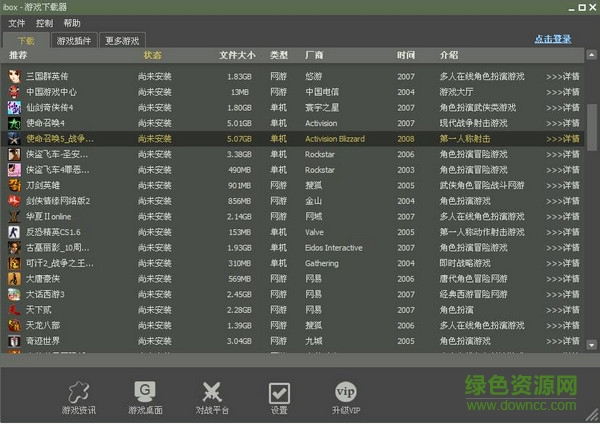Open the 控制 menu
Screen dimensions: 600x424
pos(44,23)
